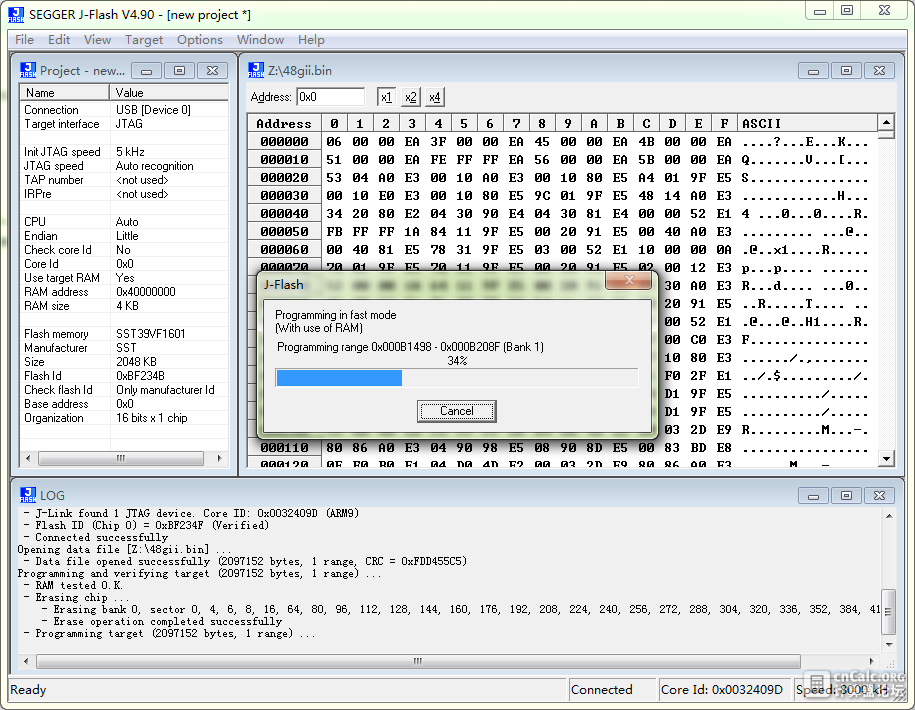Click the Connected status bar entry
This screenshot has width=915, height=710.
click(x=613, y=690)
